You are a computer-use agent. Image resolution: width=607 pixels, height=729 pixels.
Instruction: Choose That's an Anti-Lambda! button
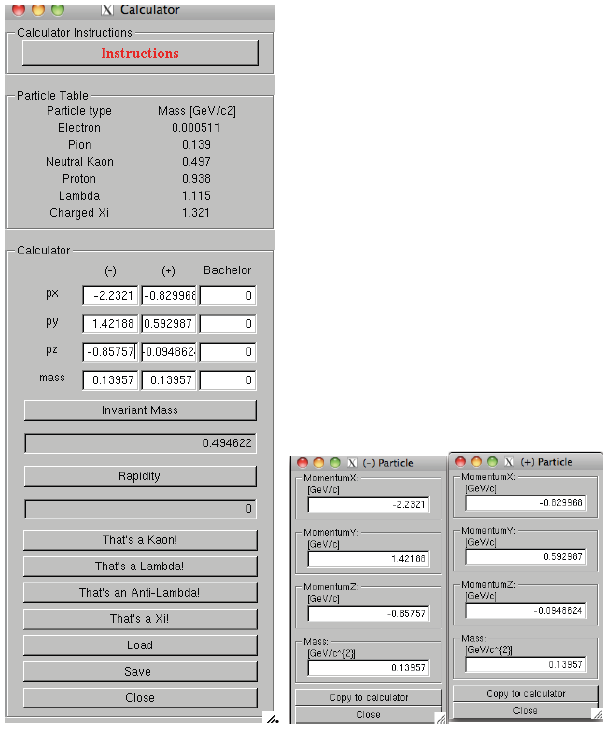tap(140, 593)
